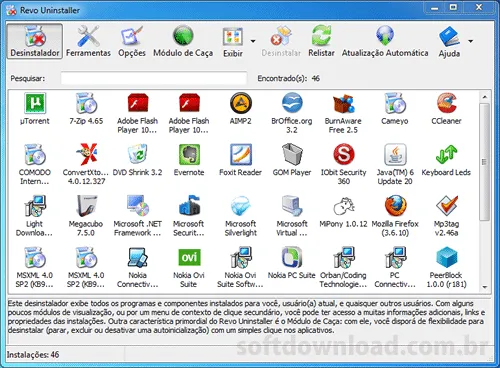Select the Nokia PC Suite icon

click(292, 257)
